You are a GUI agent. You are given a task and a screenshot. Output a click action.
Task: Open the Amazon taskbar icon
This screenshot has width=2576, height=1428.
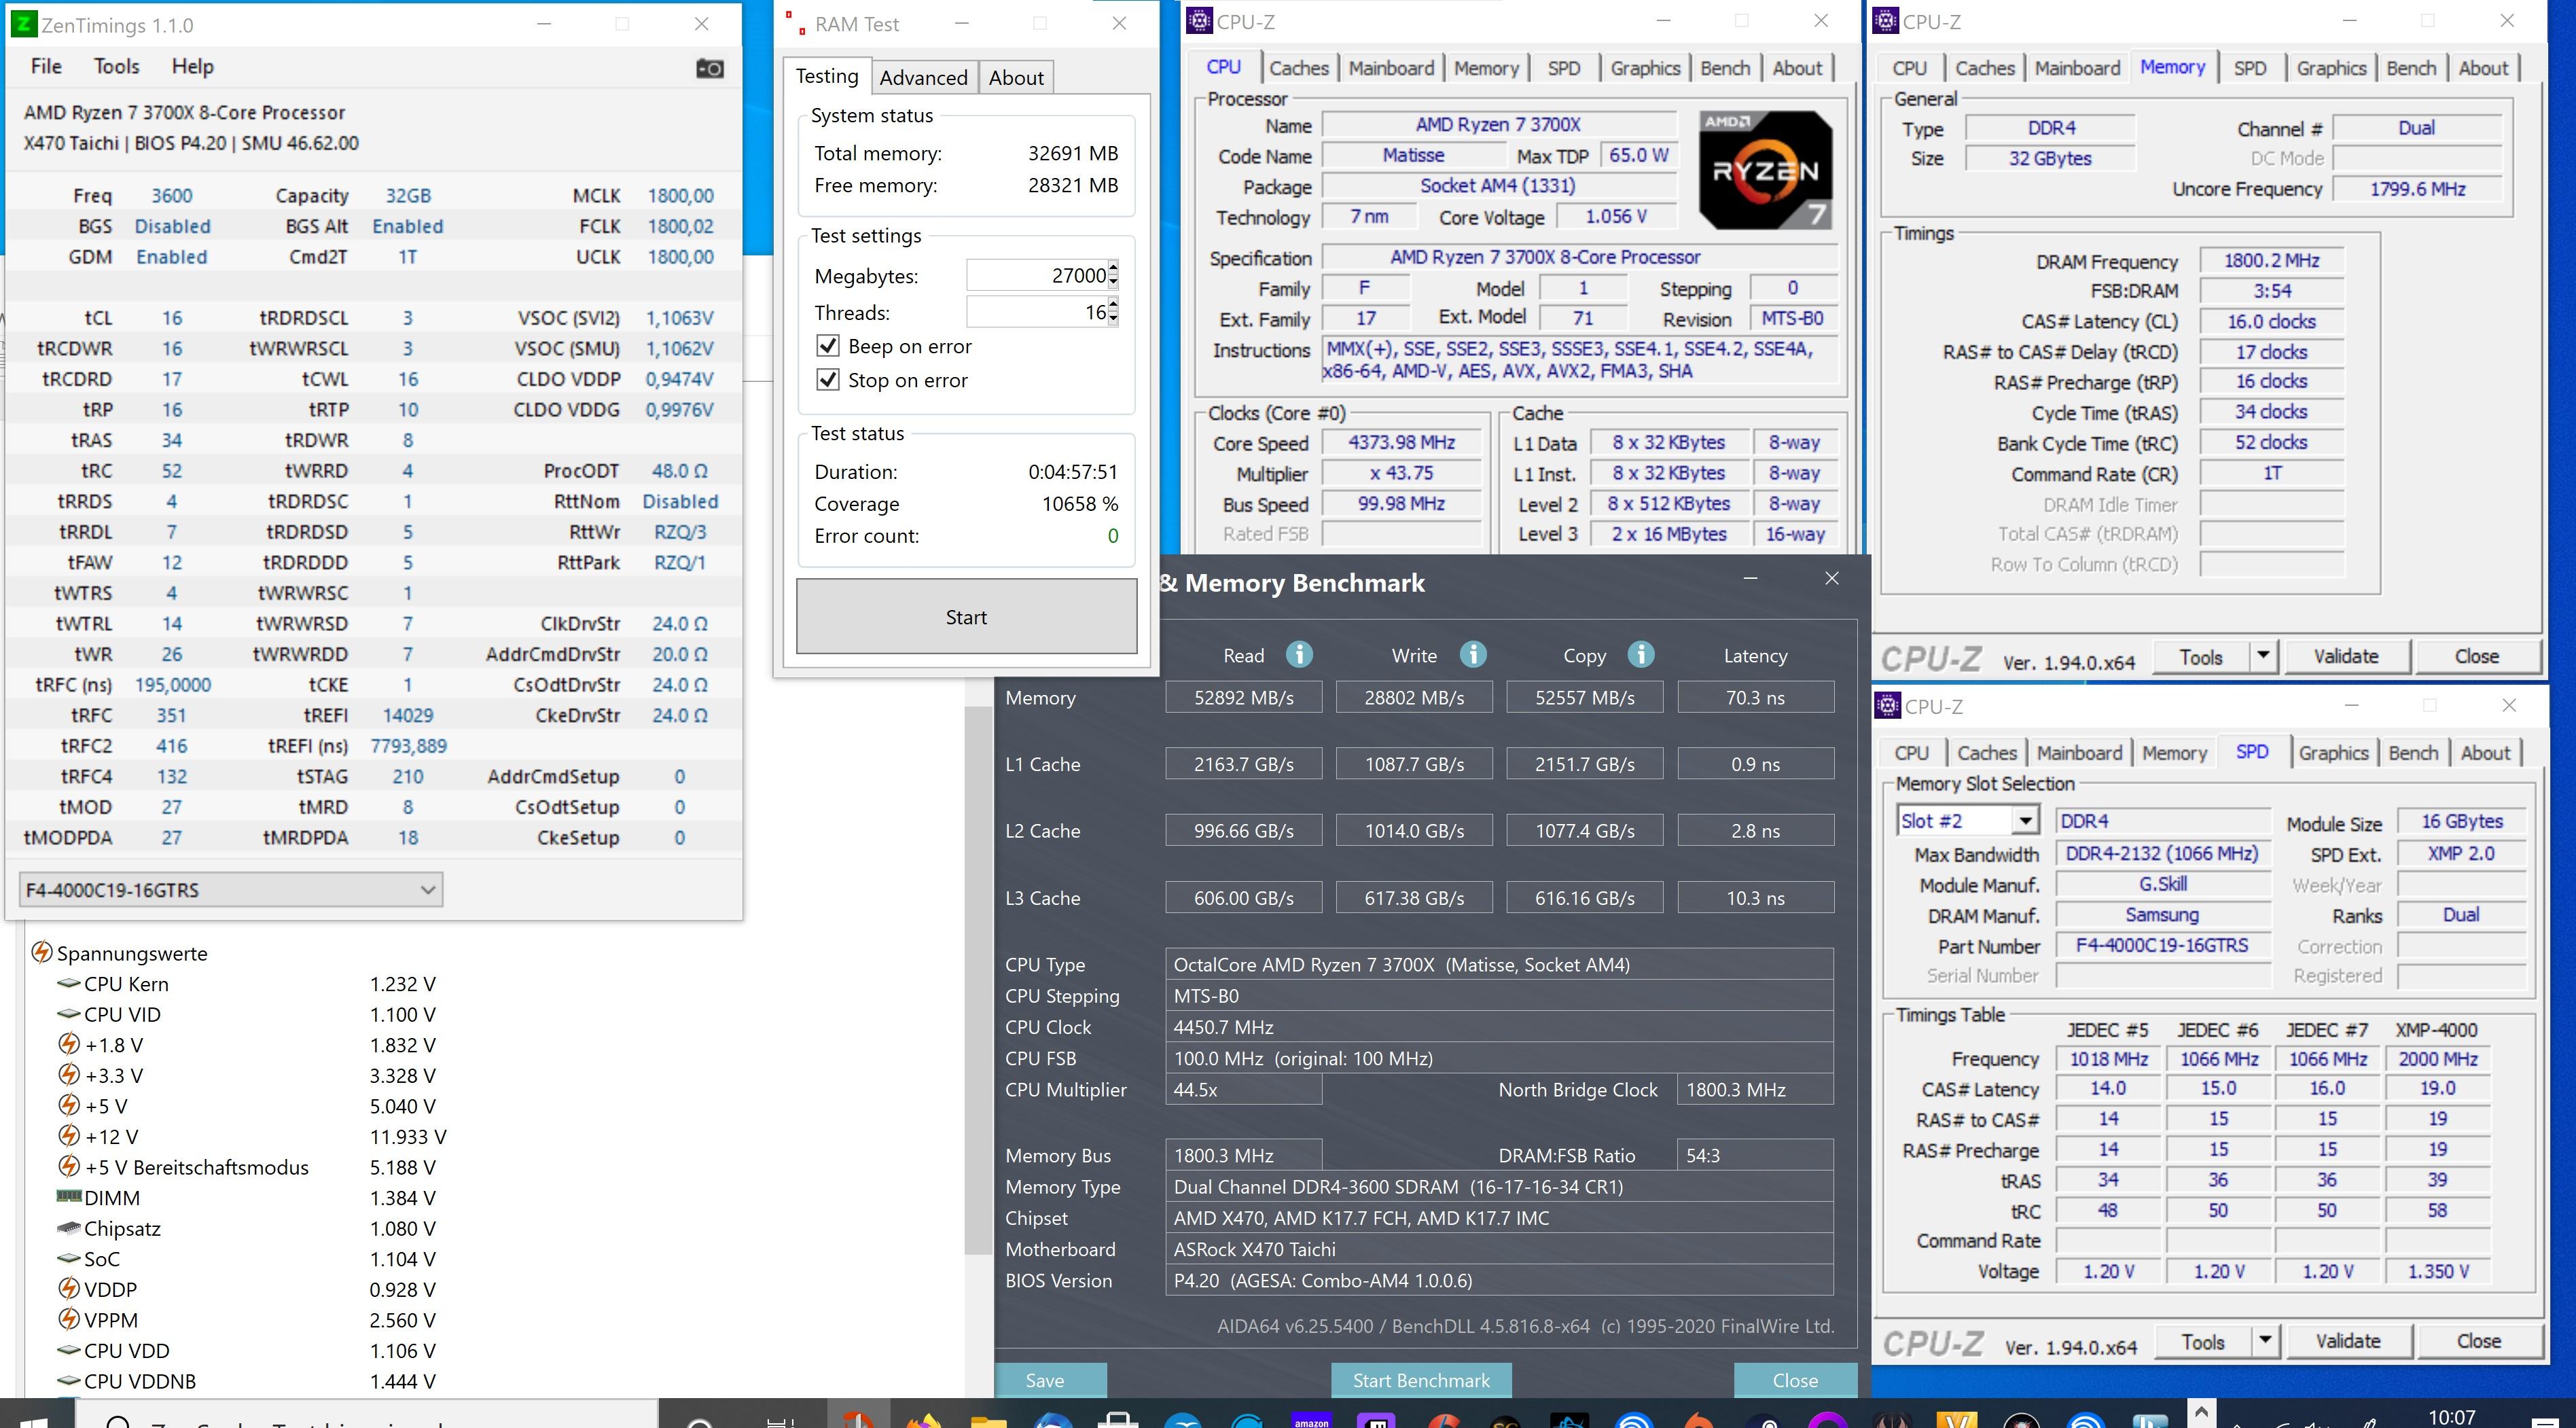(x=1311, y=1420)
